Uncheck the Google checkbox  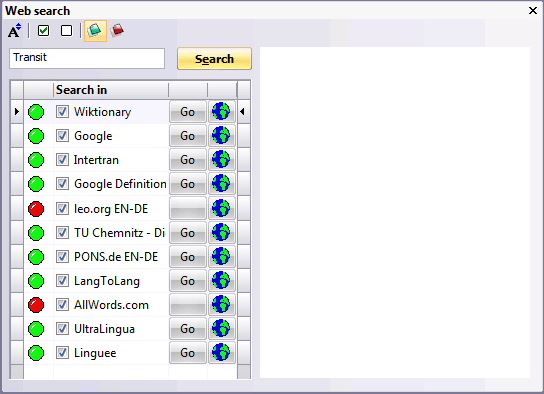click(x=62, y=136)
